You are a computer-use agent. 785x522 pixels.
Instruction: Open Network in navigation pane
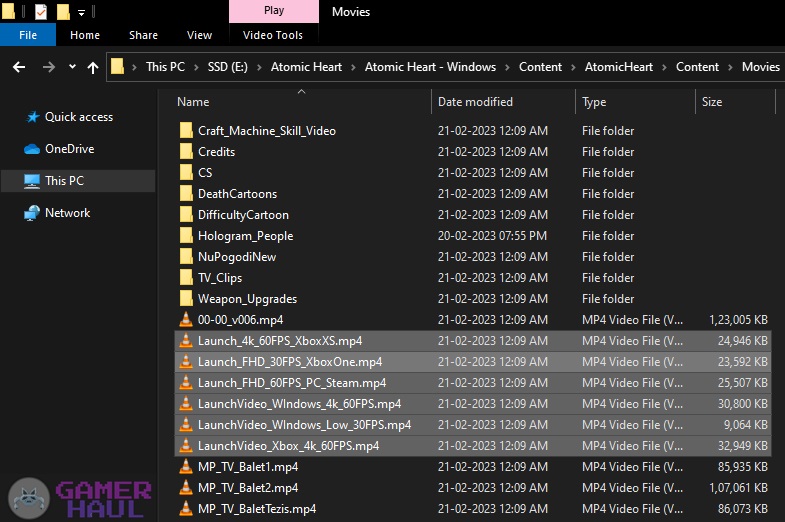point(67,213)
